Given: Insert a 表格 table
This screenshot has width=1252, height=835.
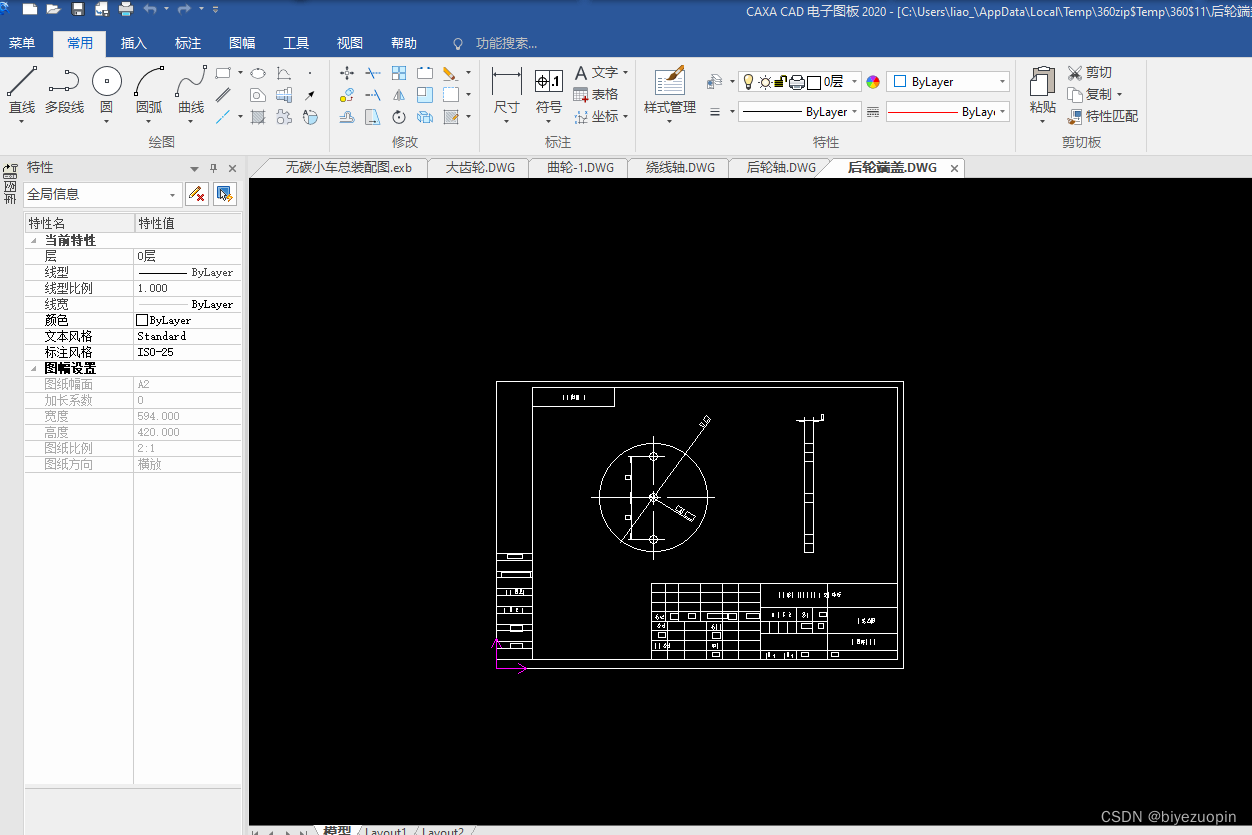Looking at the screenshot, I should coord(596,94).
